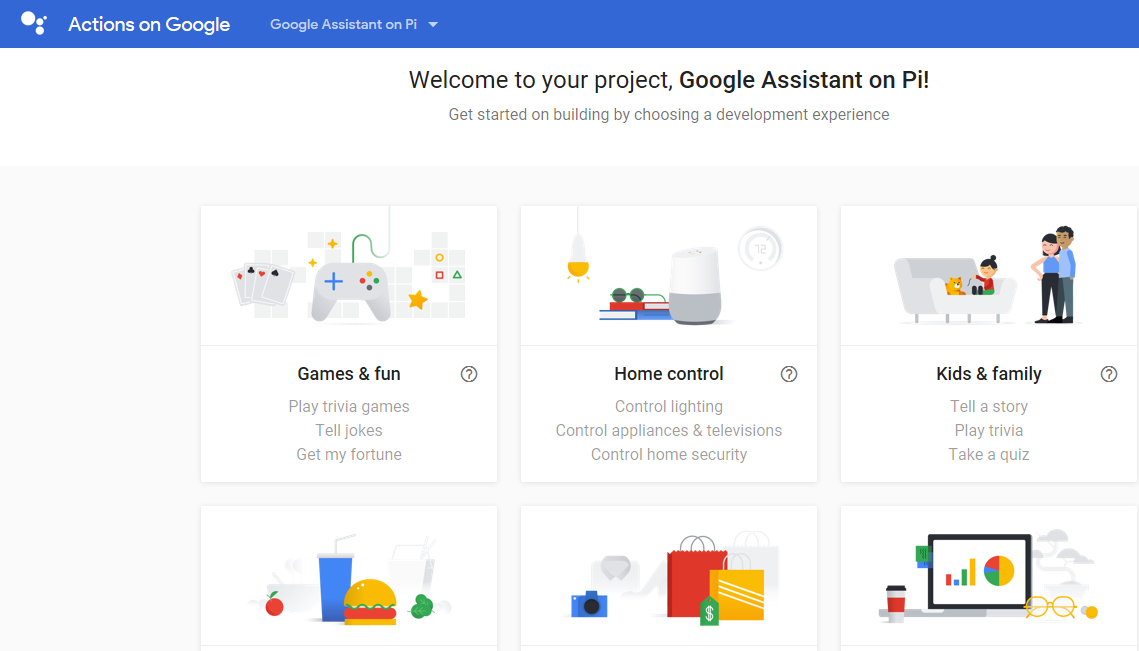Click the welcome heading text
The width and height of the screenshot is (1139, 651).
669,79
